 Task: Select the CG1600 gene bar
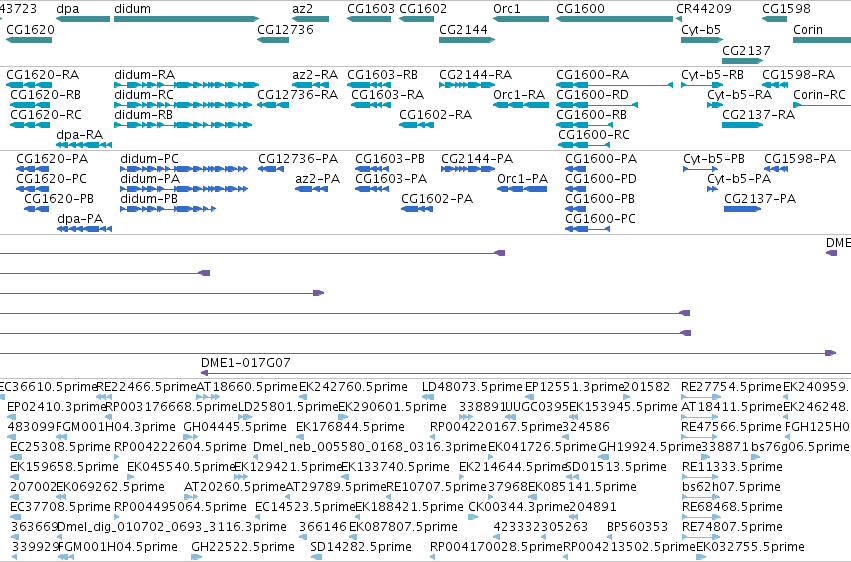[x=614, y=19]
